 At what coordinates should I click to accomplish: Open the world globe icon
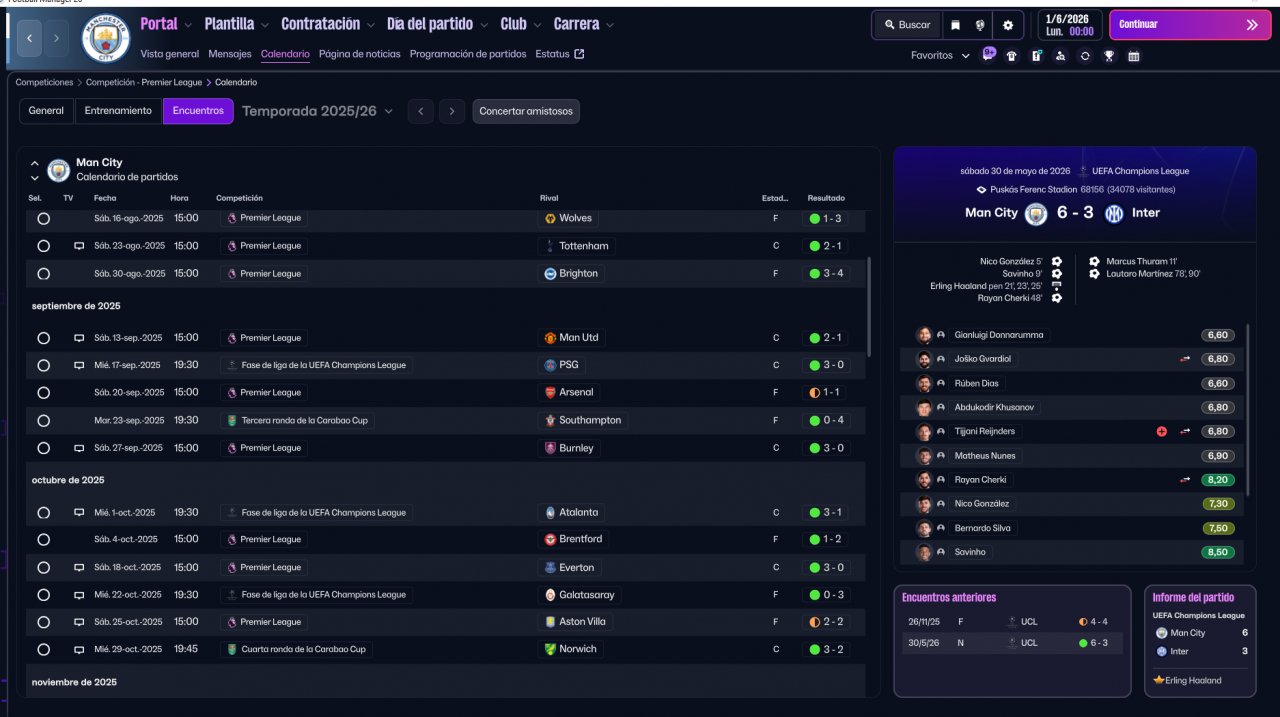981,25
